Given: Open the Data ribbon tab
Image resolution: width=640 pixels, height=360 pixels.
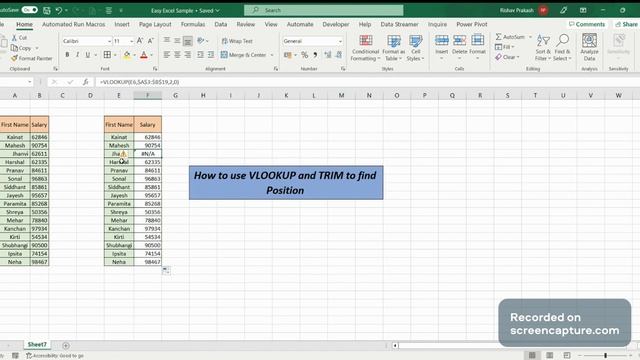Looking at the screenshot, I should (221, 24).
